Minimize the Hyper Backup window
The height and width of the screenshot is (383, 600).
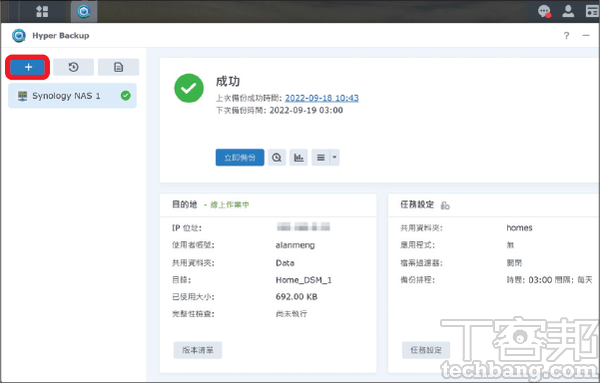point(586,36)
